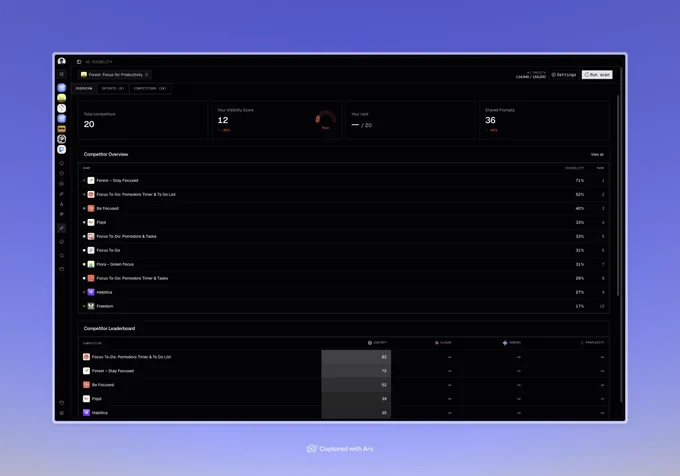The height and width of the screenshot is (476, 680).
Task: Click the user avatar at the sidebar top
Action: pyautogui.click(x=62, y=61)
